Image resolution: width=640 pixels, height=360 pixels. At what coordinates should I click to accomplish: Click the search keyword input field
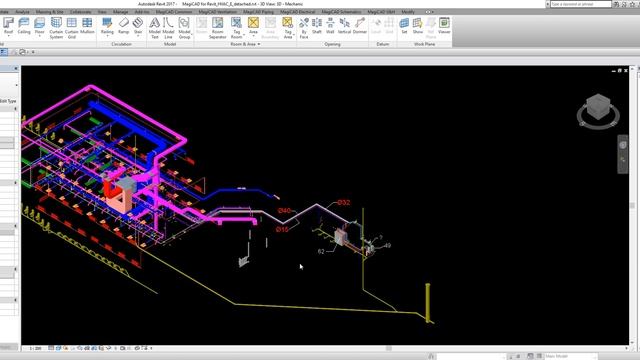[x=580, y=4]
